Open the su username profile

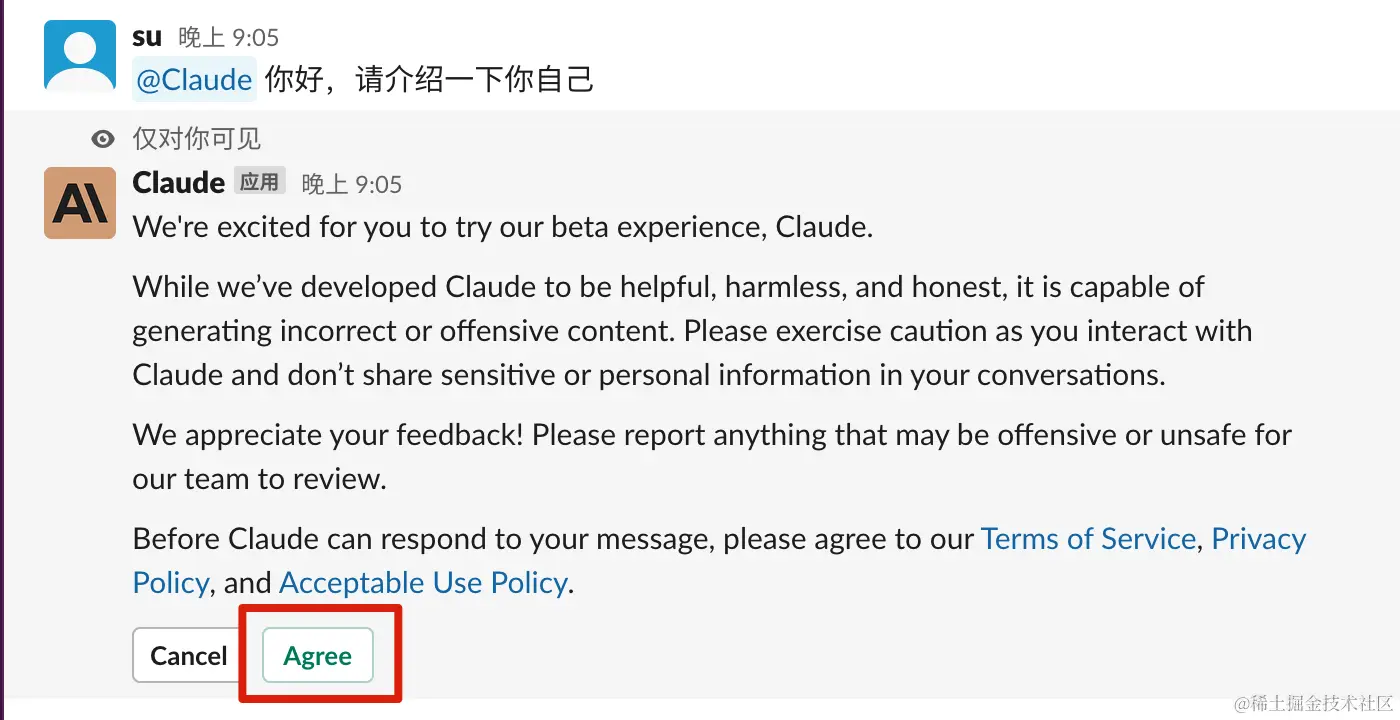tap(147, 37)
